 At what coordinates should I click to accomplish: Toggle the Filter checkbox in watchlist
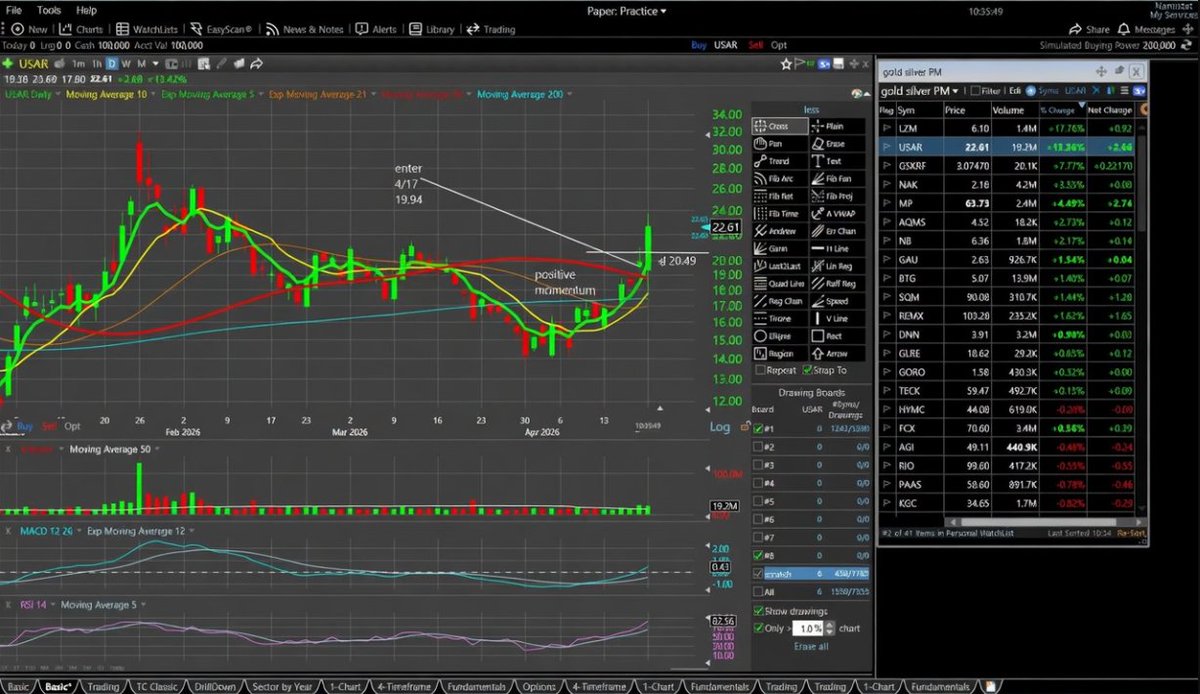[974, 91]
